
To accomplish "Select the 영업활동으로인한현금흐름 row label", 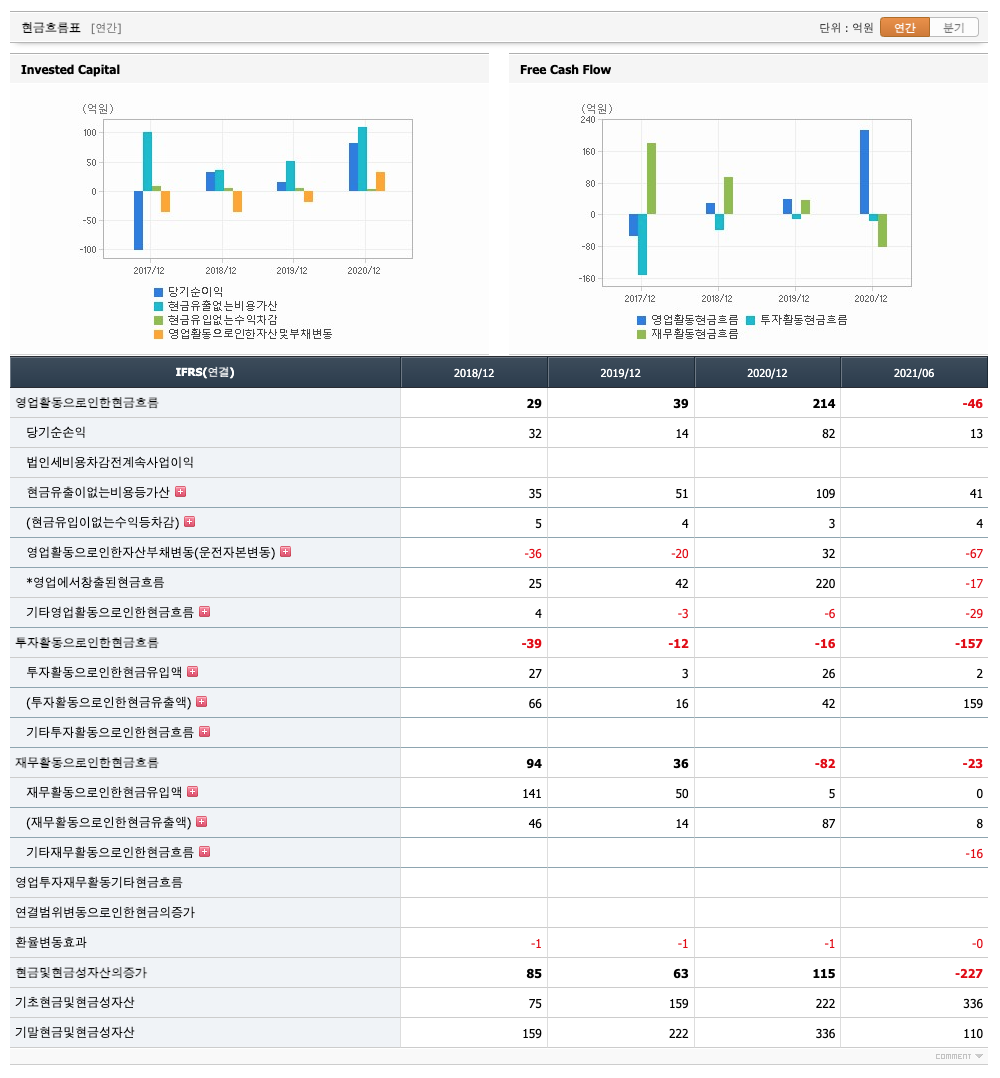I will (x=87, y=402).
